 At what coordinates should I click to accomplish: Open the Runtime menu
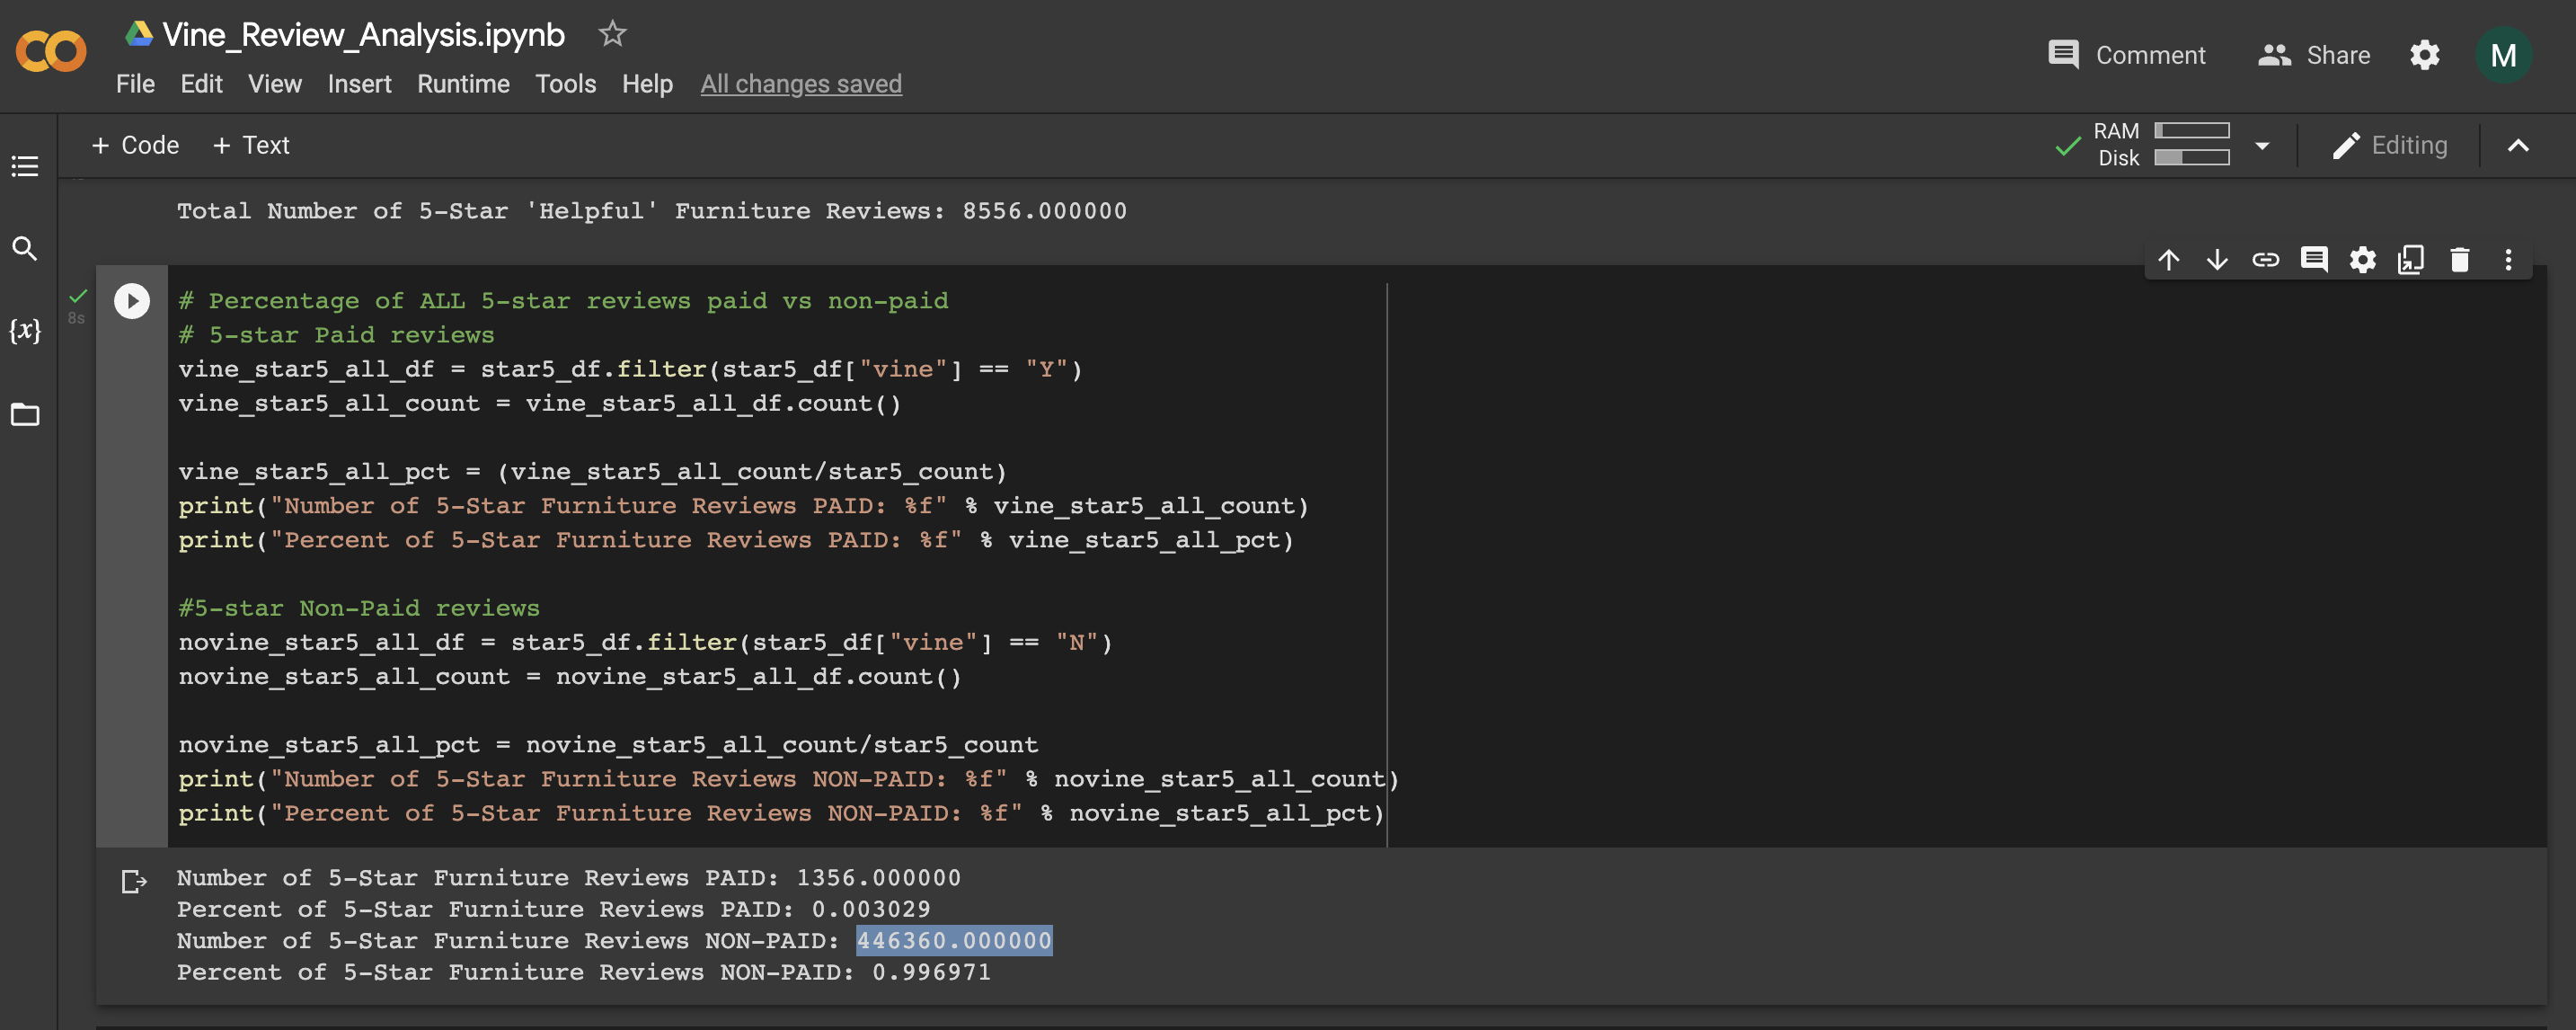pos(463,84)
